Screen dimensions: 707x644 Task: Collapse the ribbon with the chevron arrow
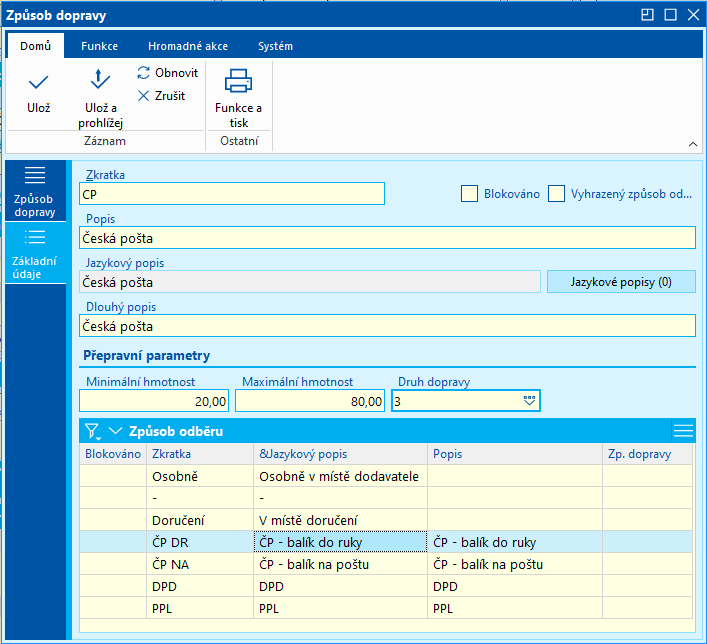(693, 144)
